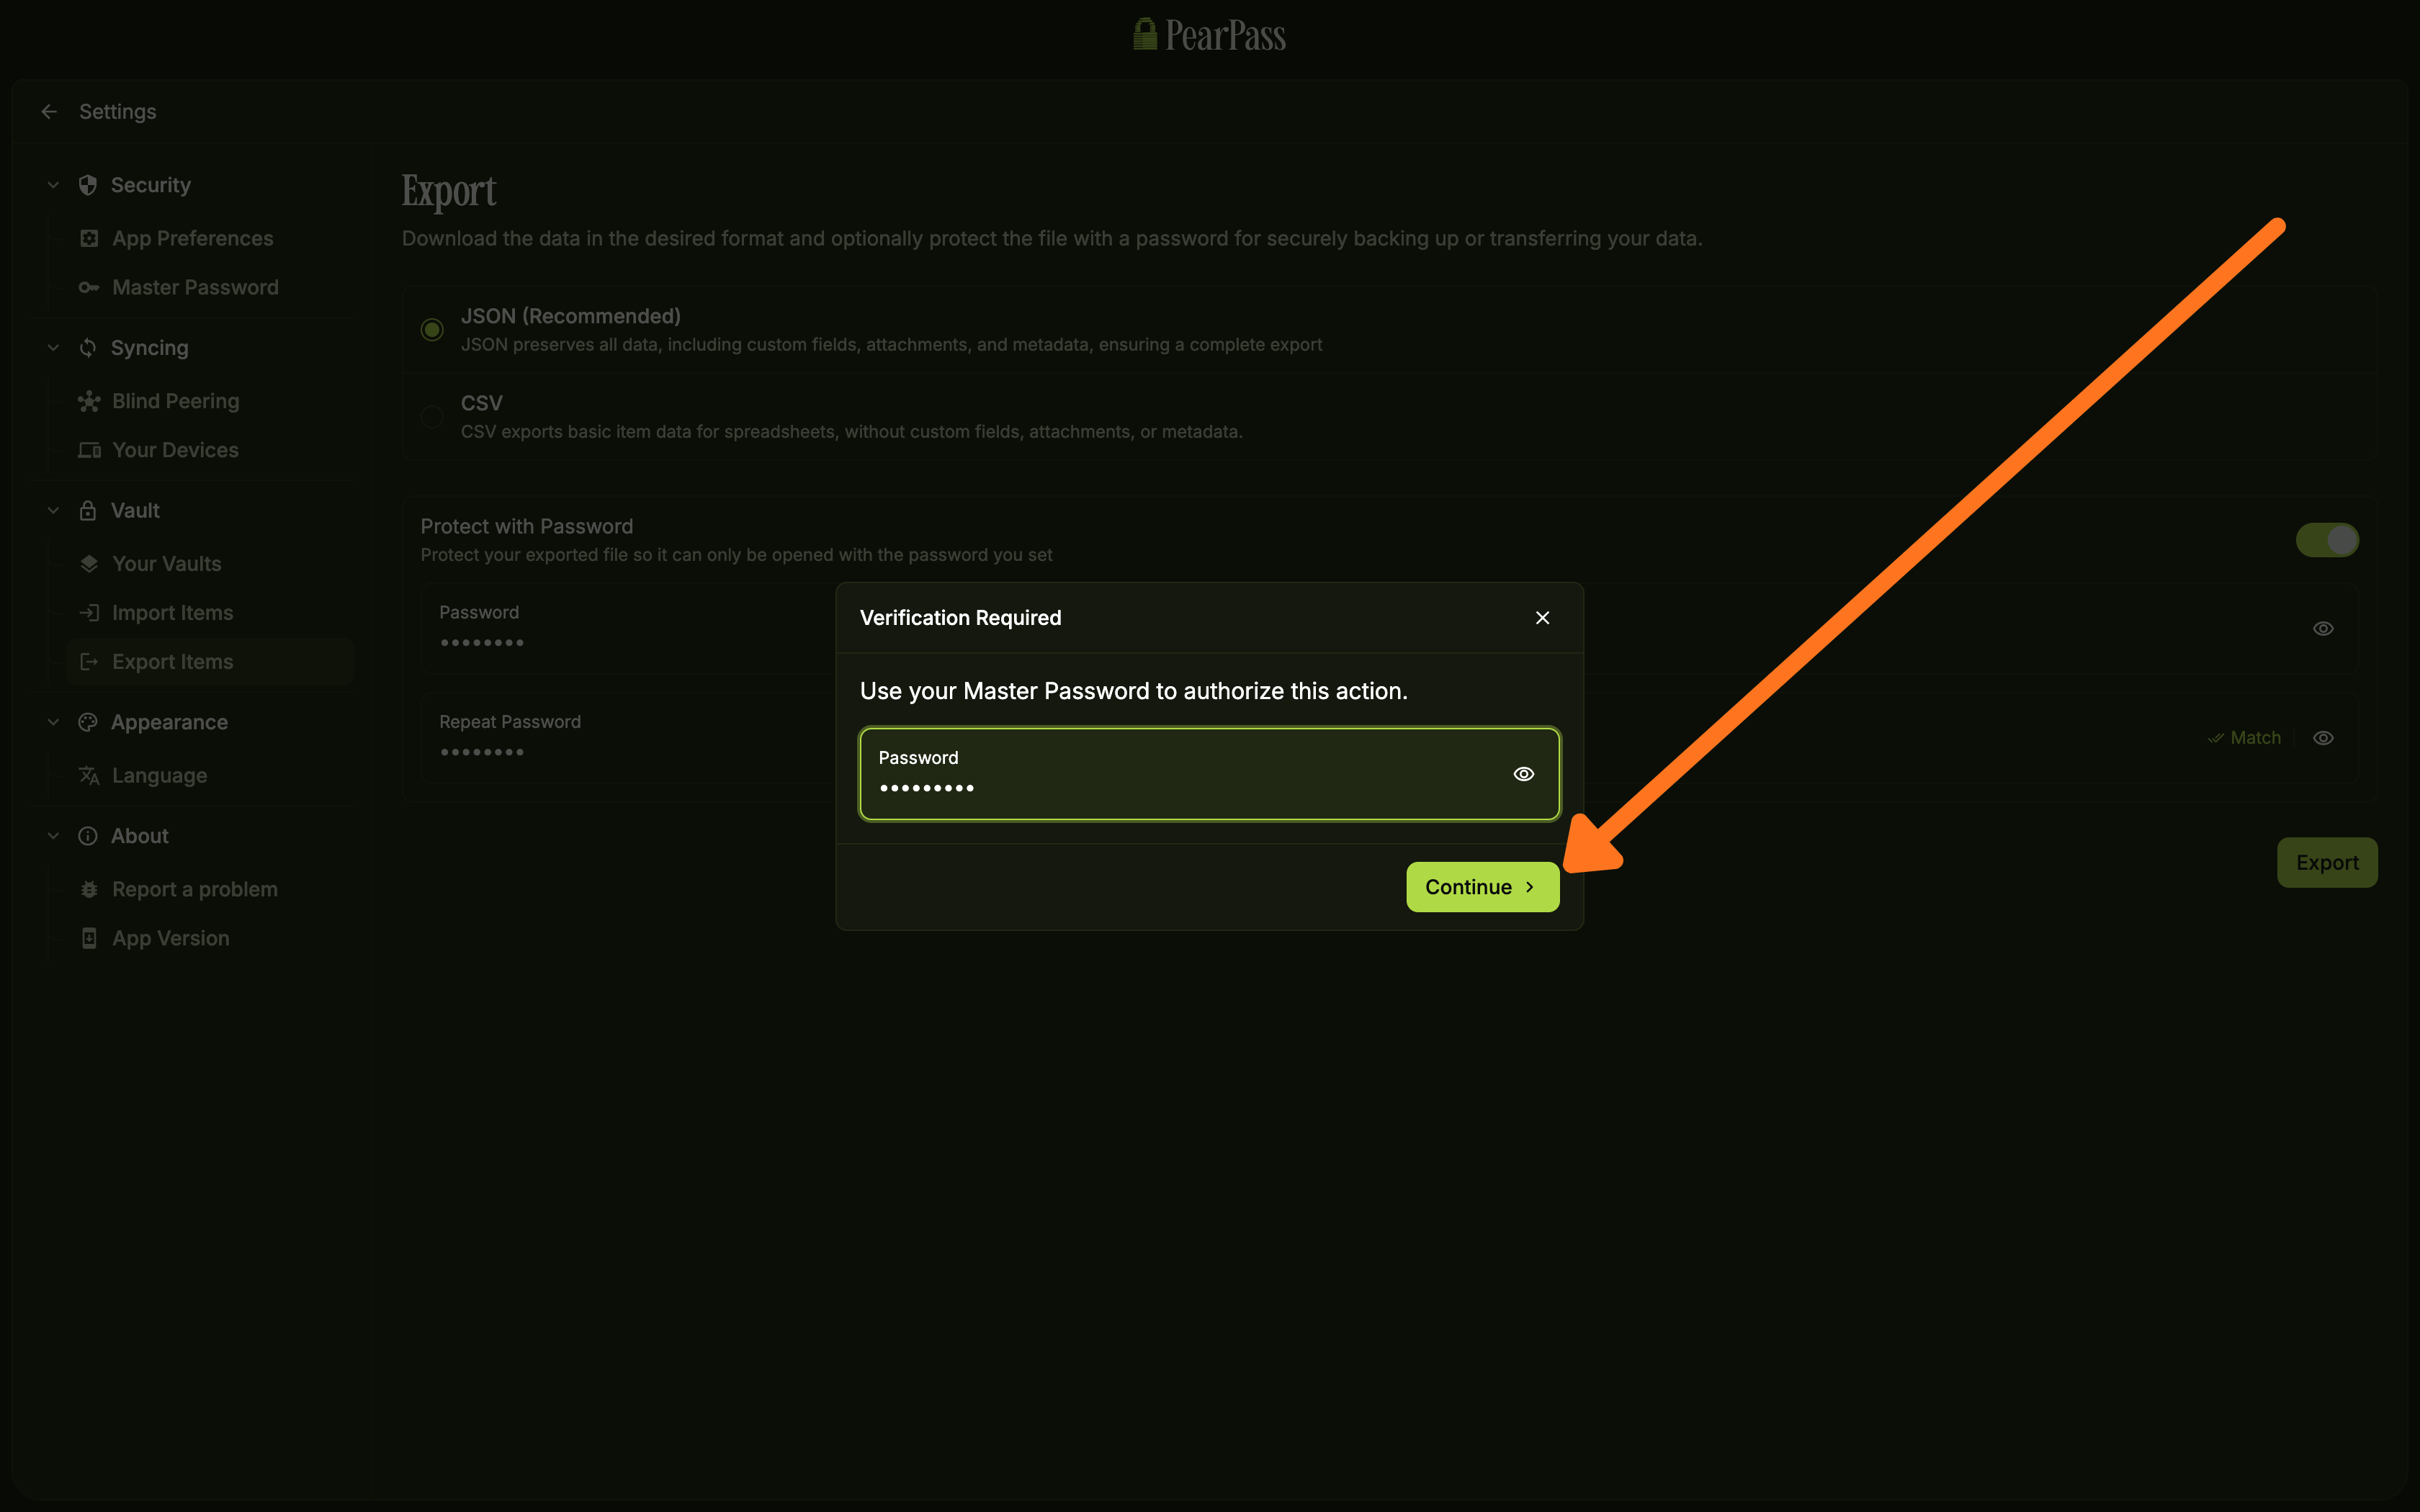Click the Your Devices icon

click(89, 449)
